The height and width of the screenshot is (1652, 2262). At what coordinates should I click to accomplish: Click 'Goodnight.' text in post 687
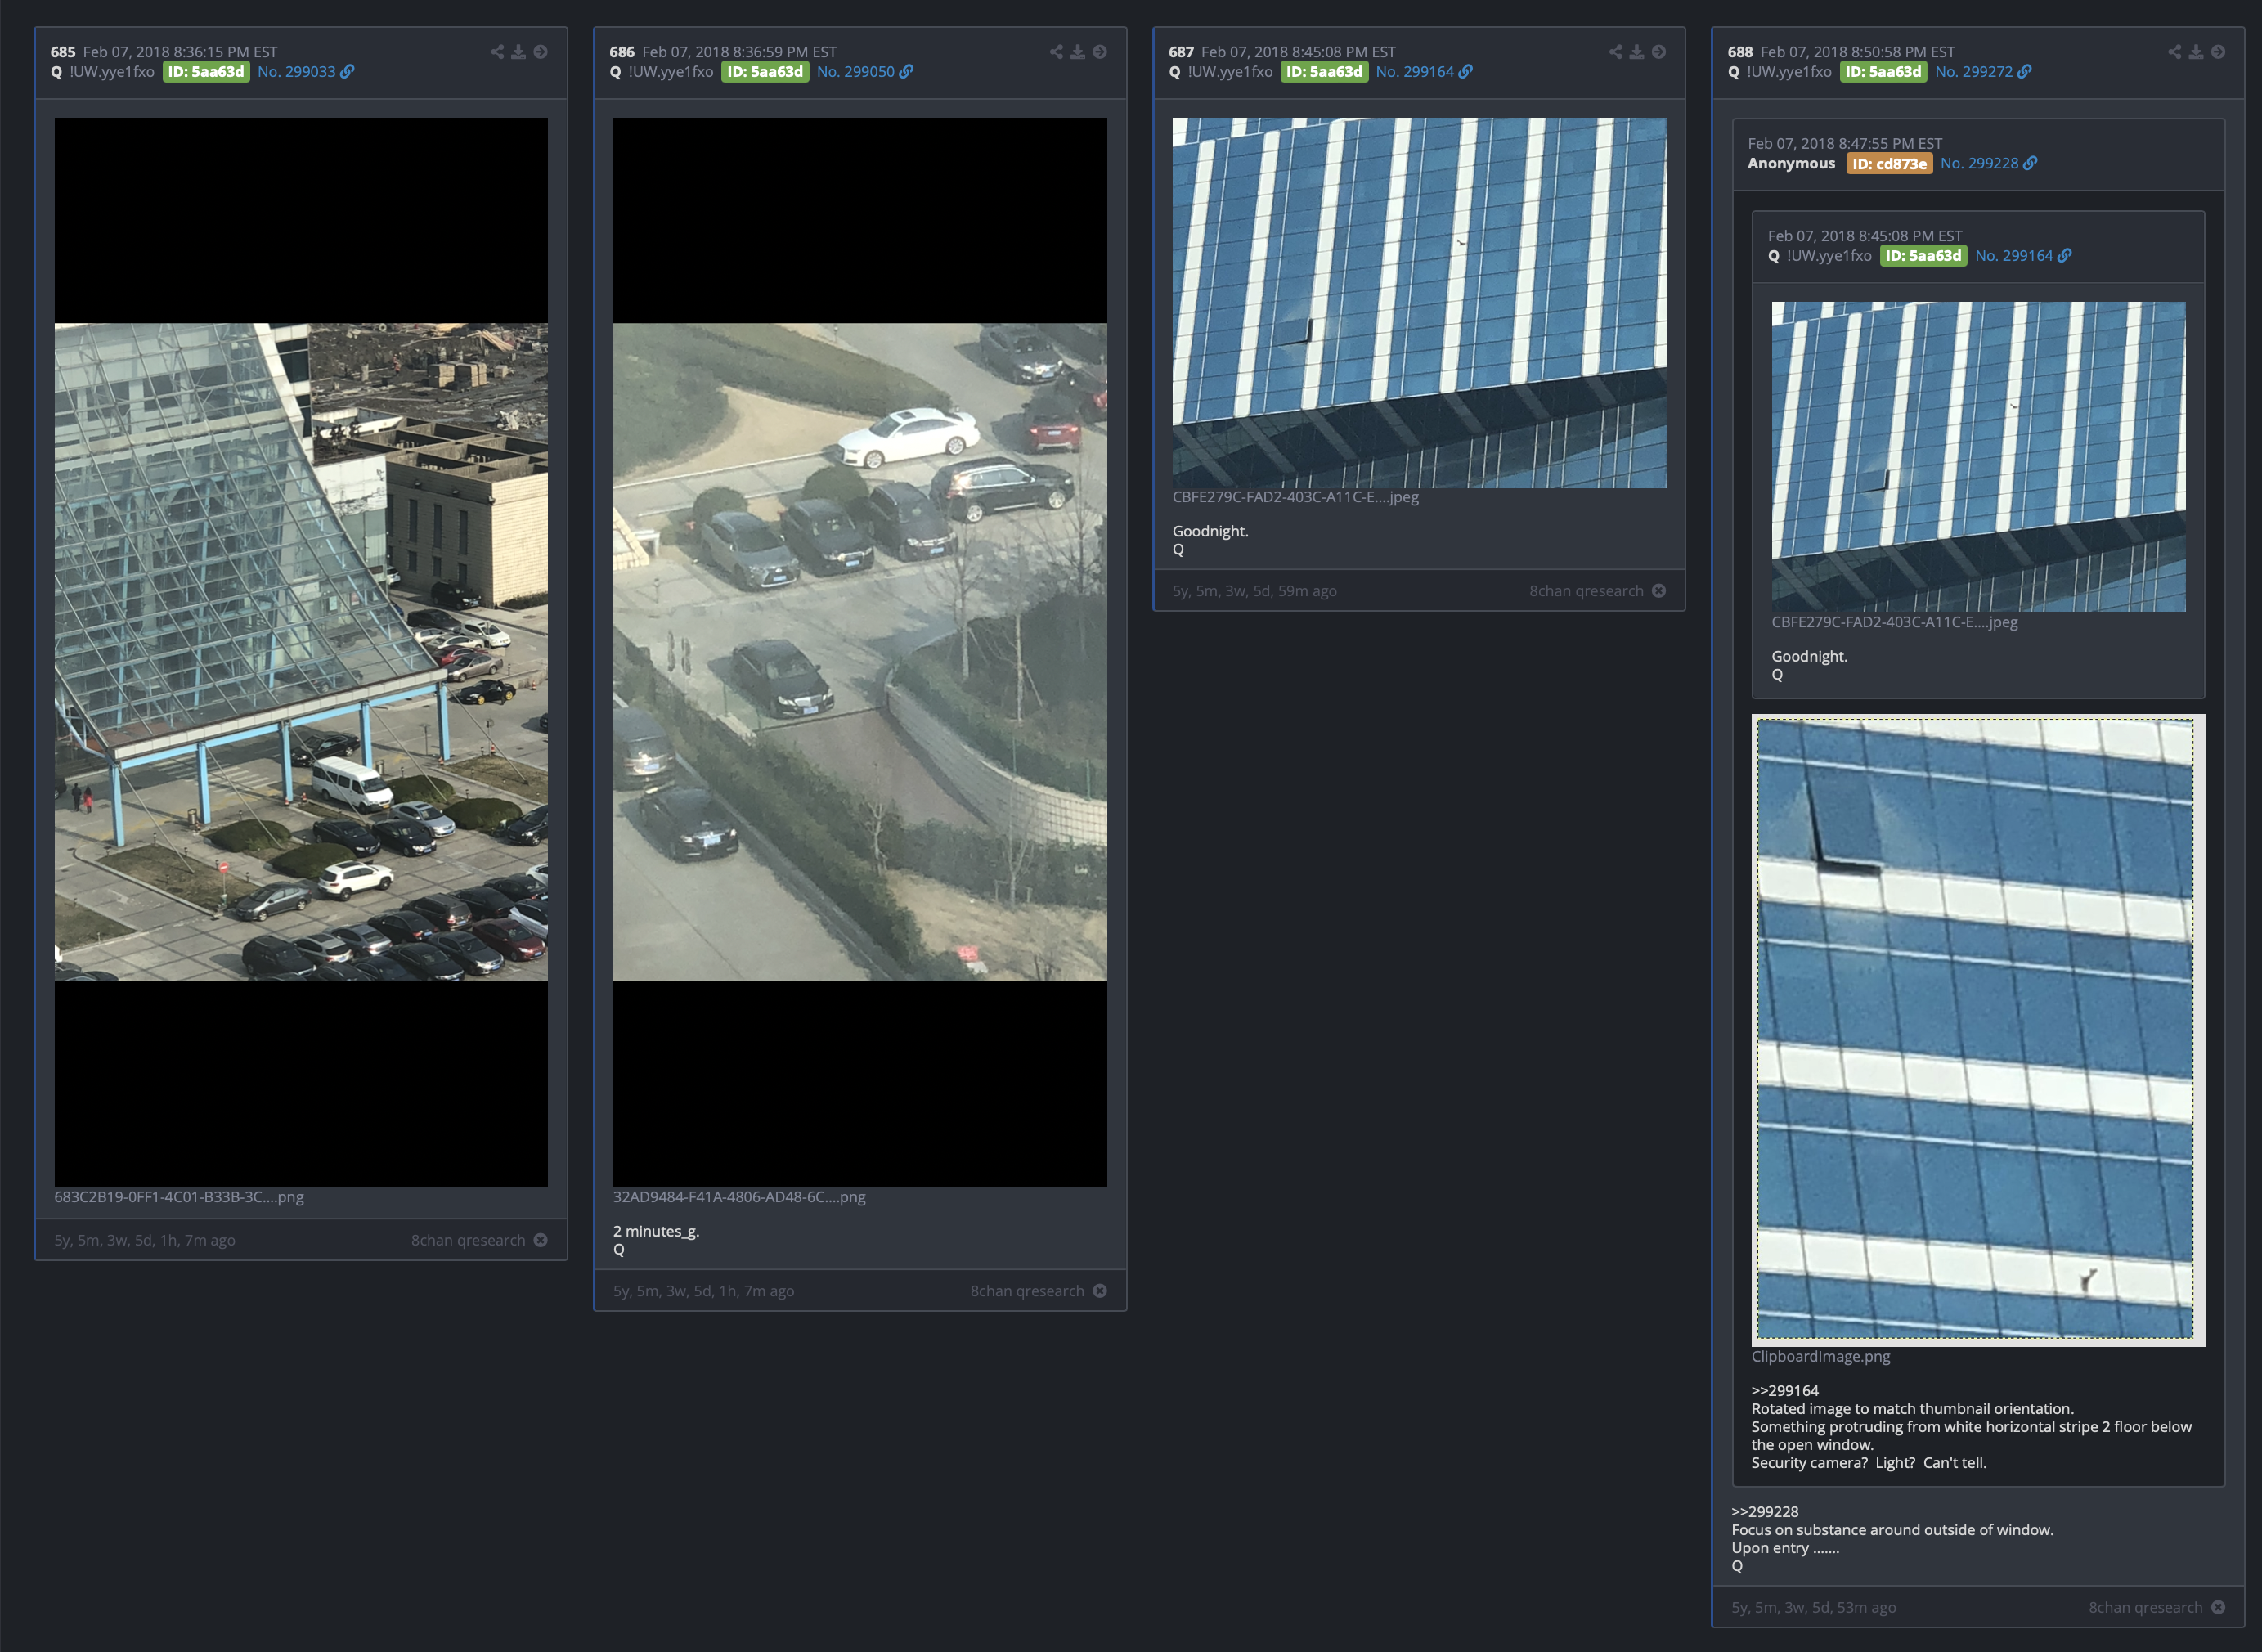click(x=1210, y=532)
